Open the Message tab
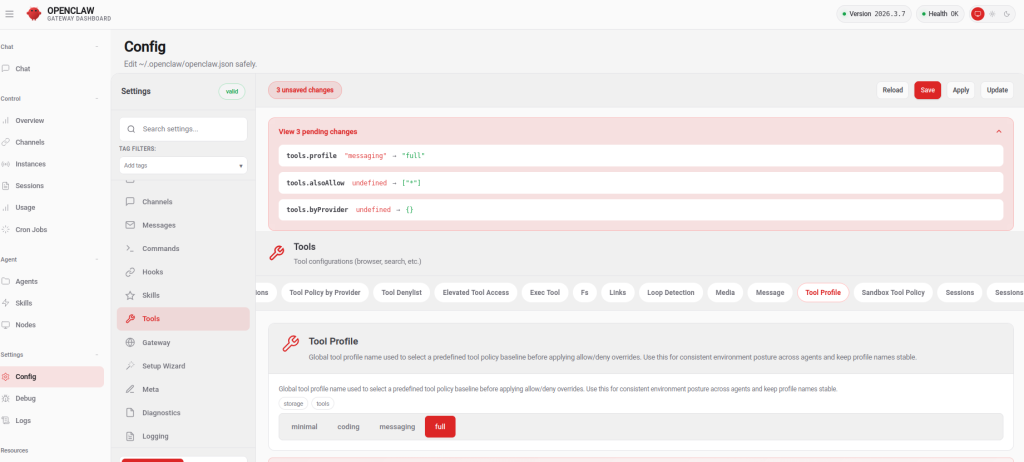The height and width of the screenshot is (462, 1024). (x=770, y=293)
